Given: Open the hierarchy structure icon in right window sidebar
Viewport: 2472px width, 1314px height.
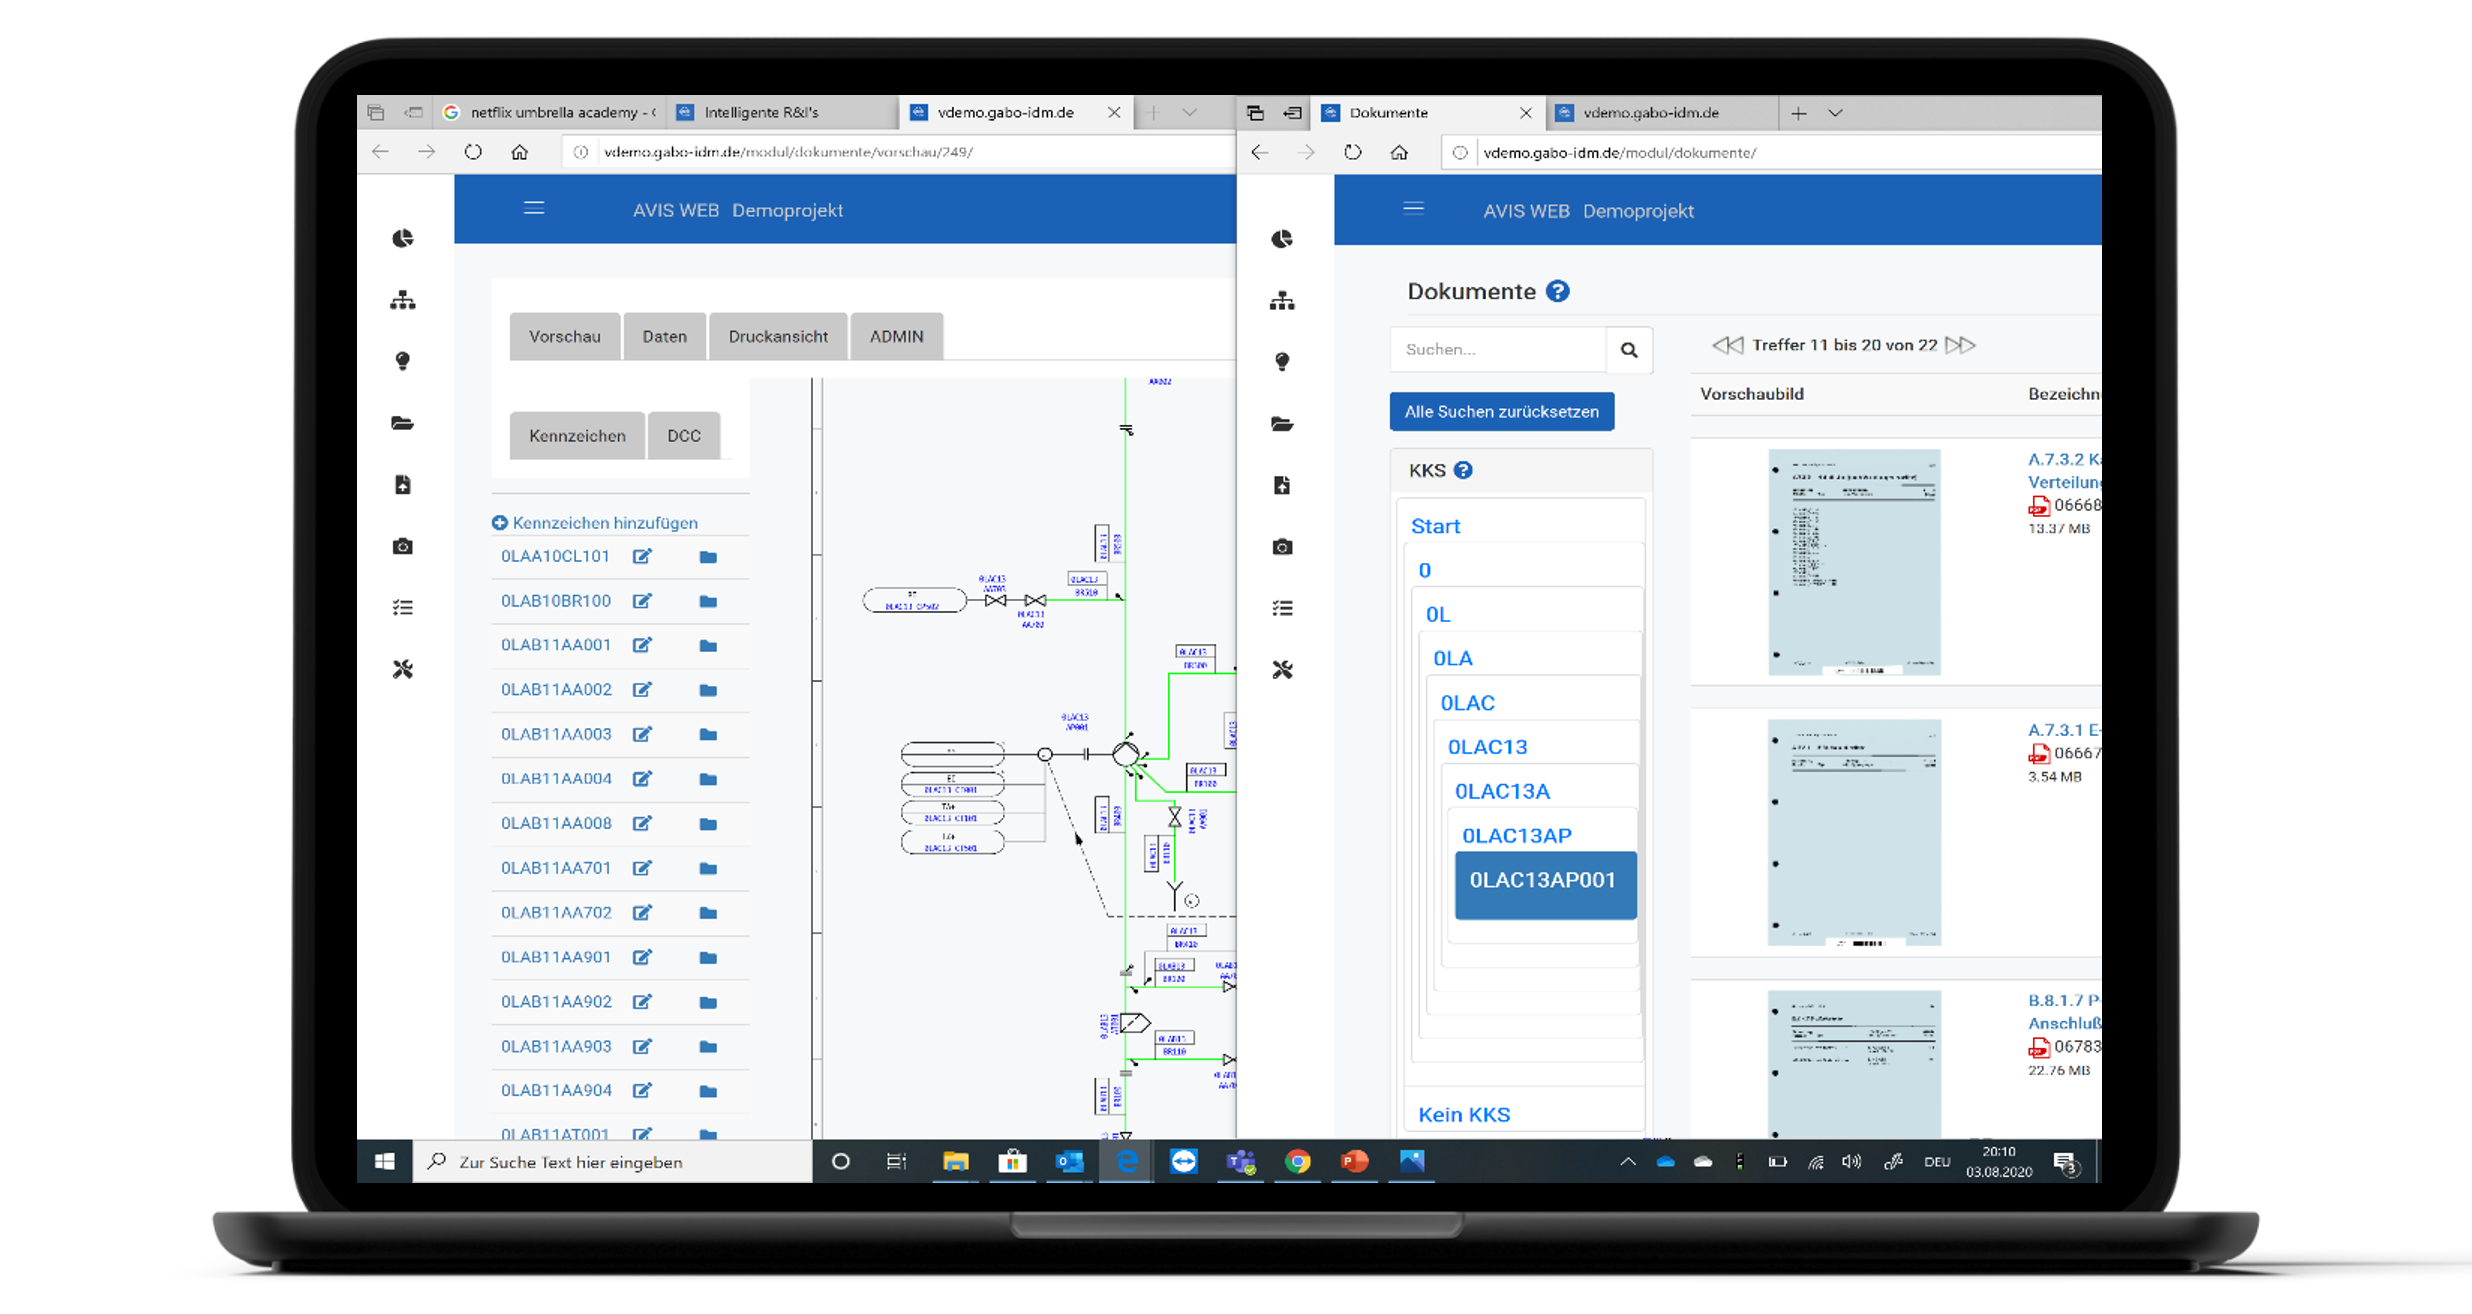Looking at the screenshot, I should point(1282,300).
